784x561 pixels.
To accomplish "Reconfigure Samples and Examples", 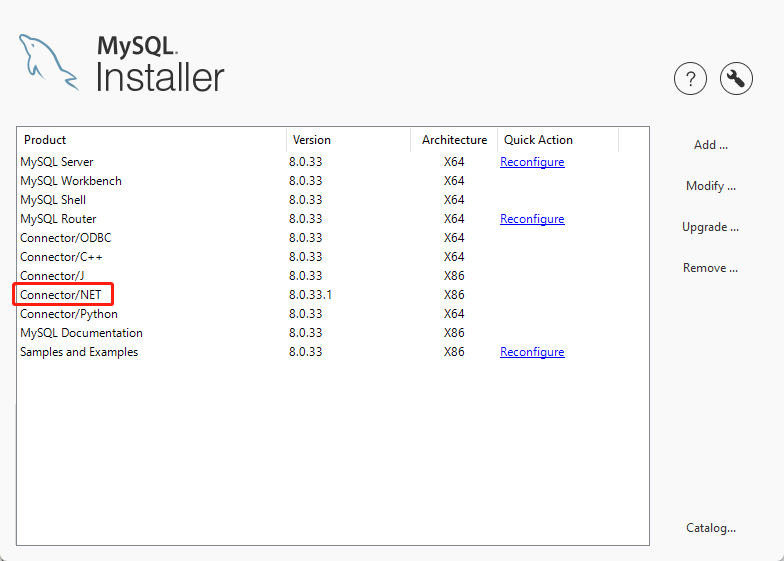I will point(532,352).
